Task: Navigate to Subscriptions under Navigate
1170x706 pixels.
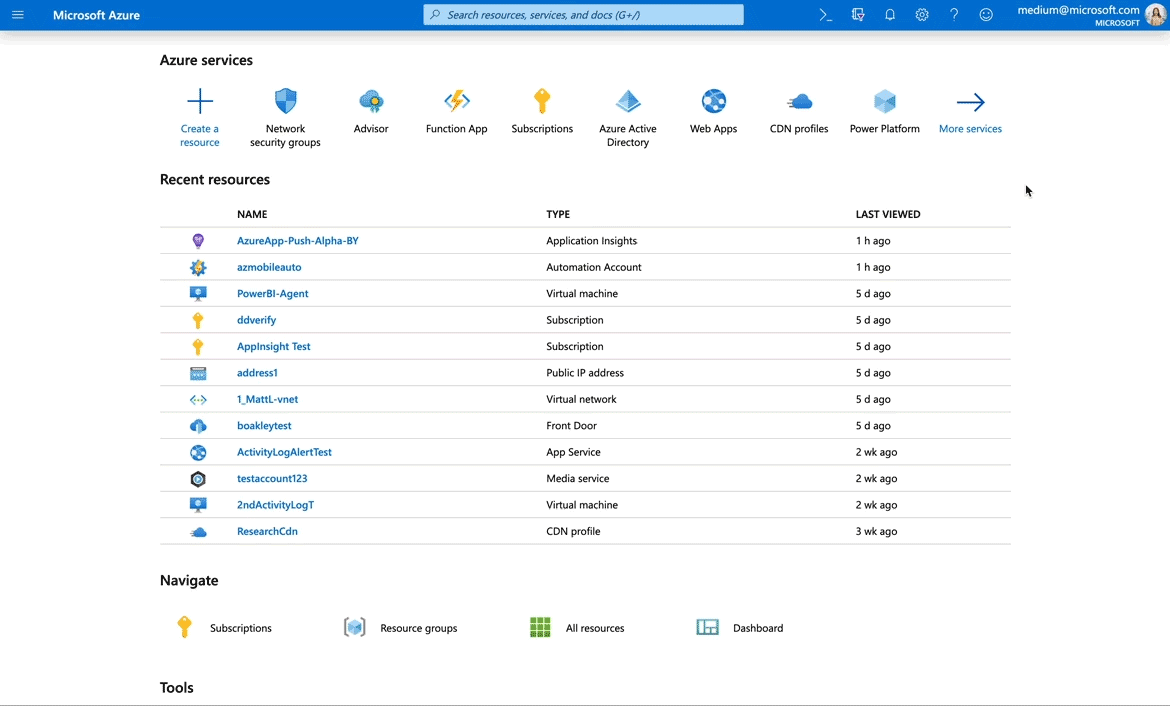Action: tap(241, 628)
